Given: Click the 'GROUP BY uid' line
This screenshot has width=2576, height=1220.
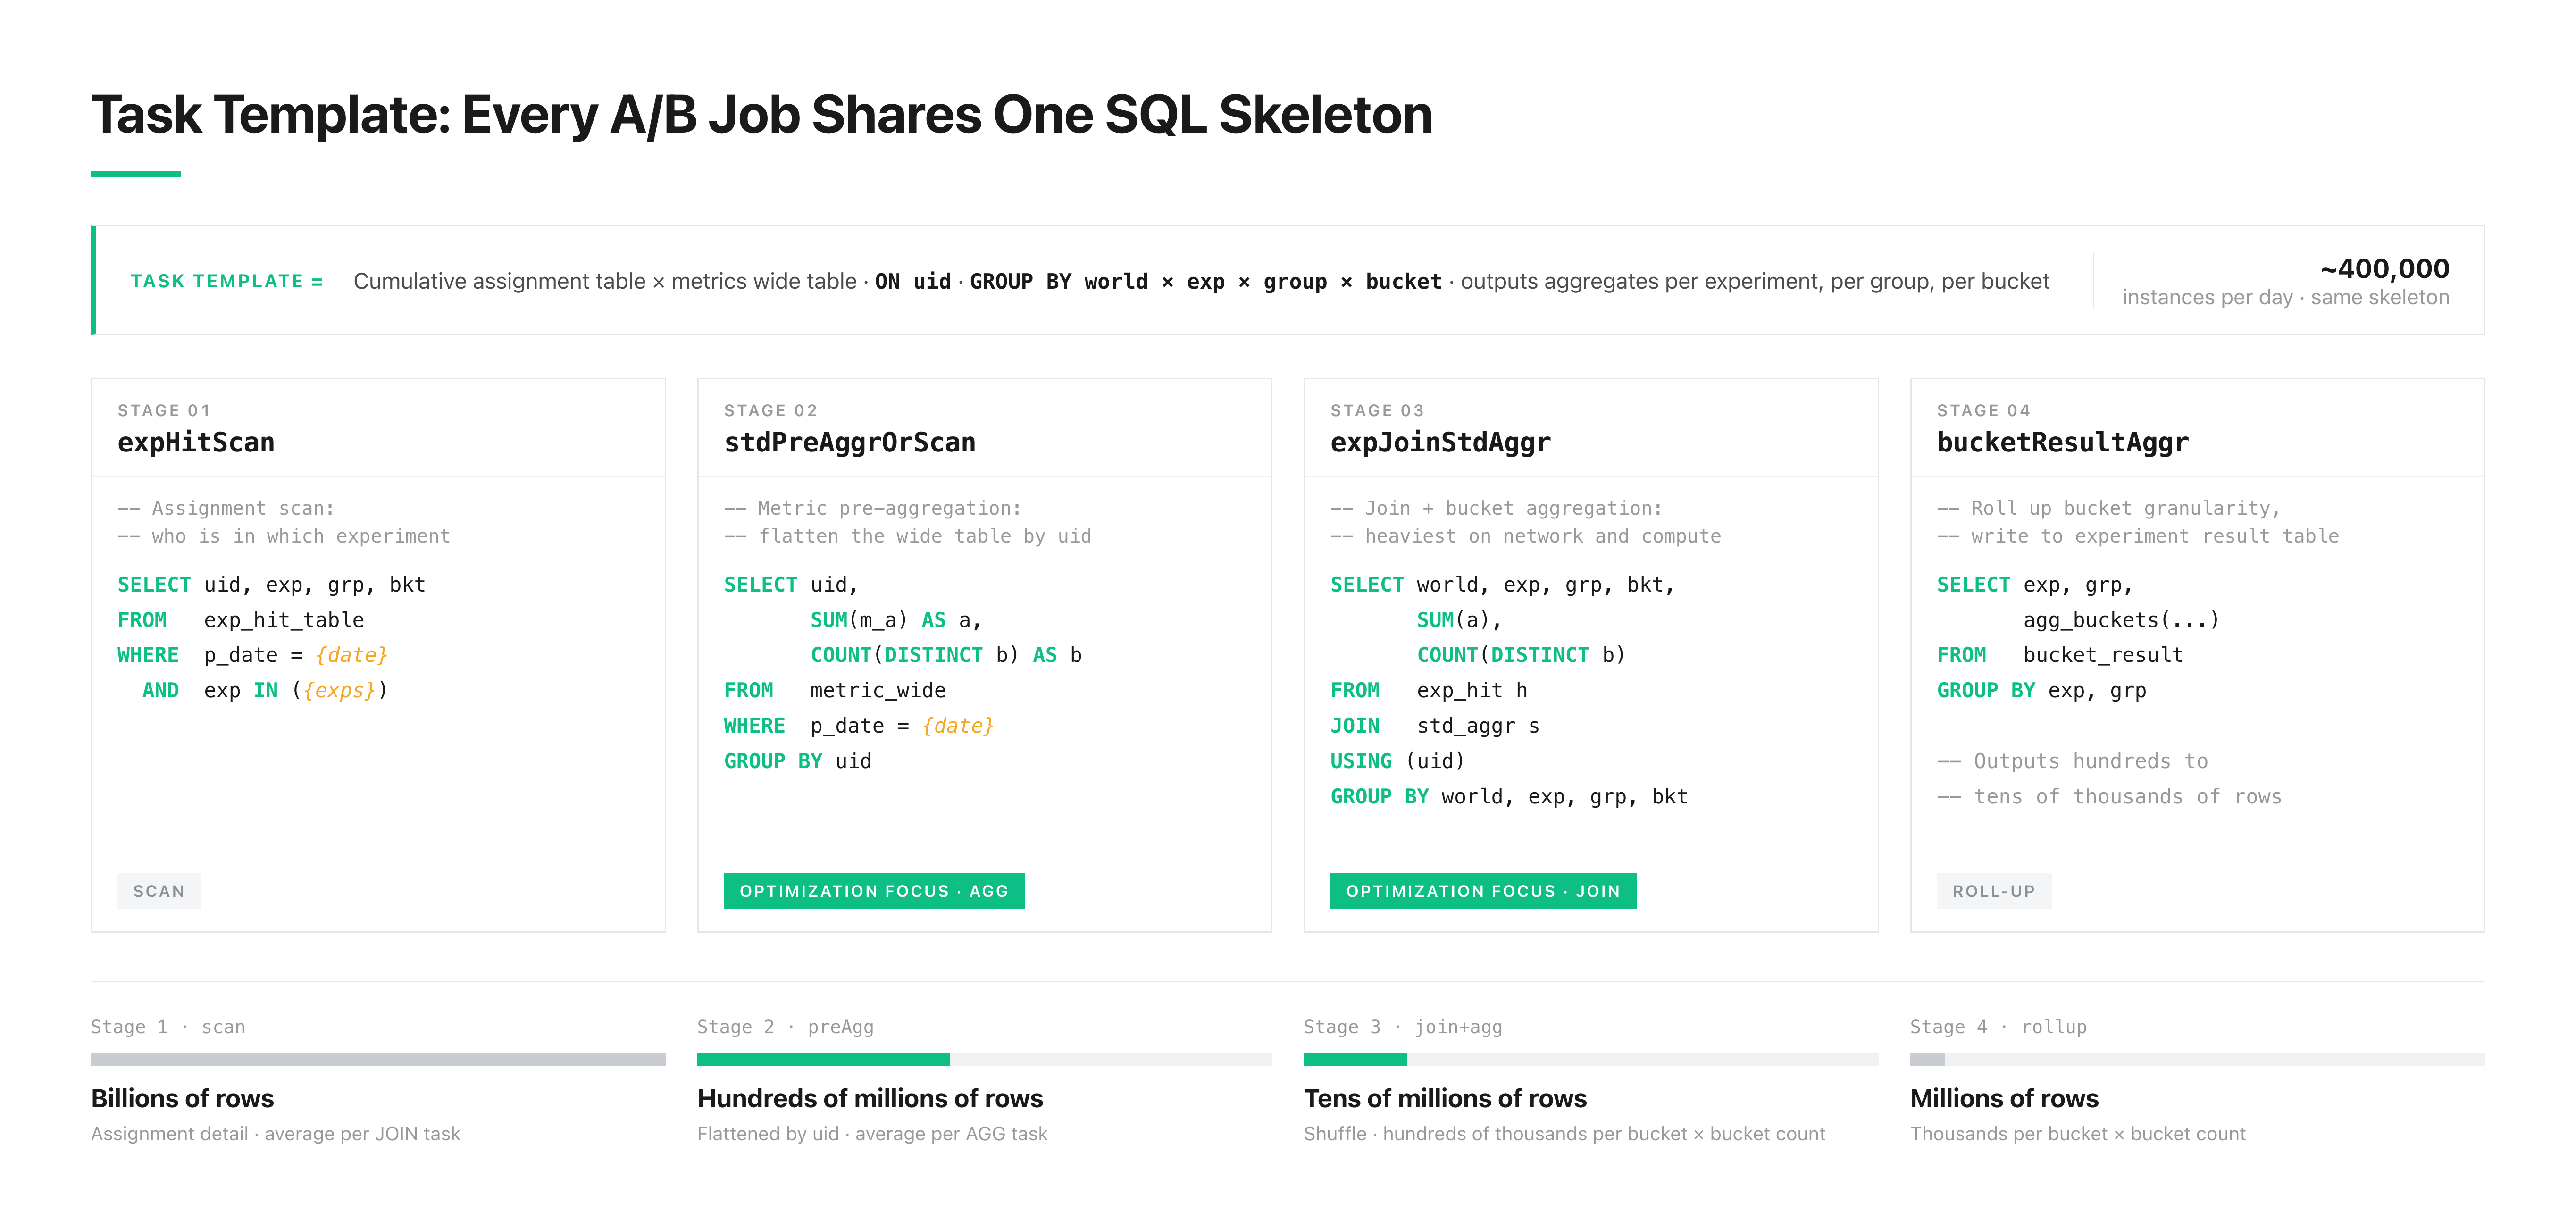Looking at the screenshot, I should coord(798,761).
